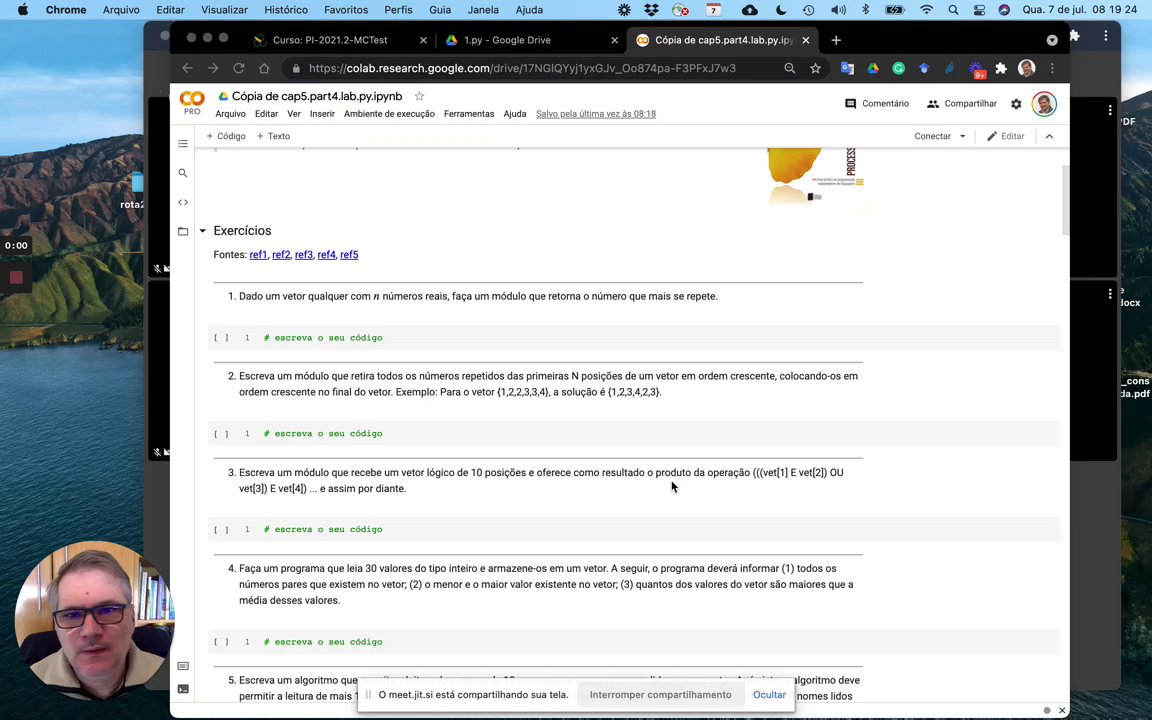Click the code line in exercise 1 cell
Viewport: 1152px width, 720px height.
[323, 338]
